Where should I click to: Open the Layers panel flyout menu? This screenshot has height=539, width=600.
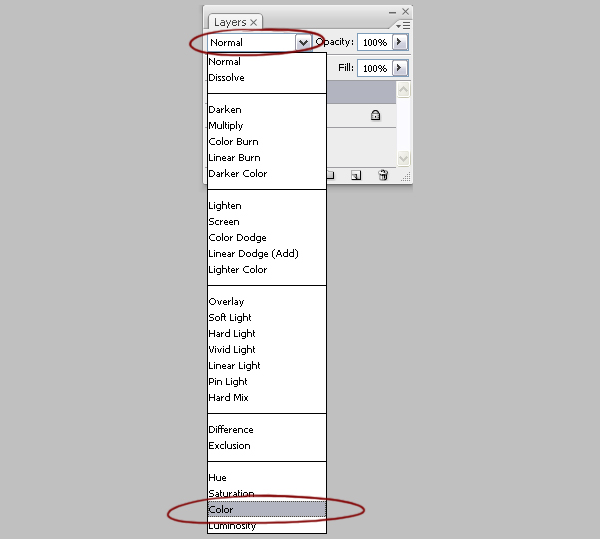[x=403, y=26]
